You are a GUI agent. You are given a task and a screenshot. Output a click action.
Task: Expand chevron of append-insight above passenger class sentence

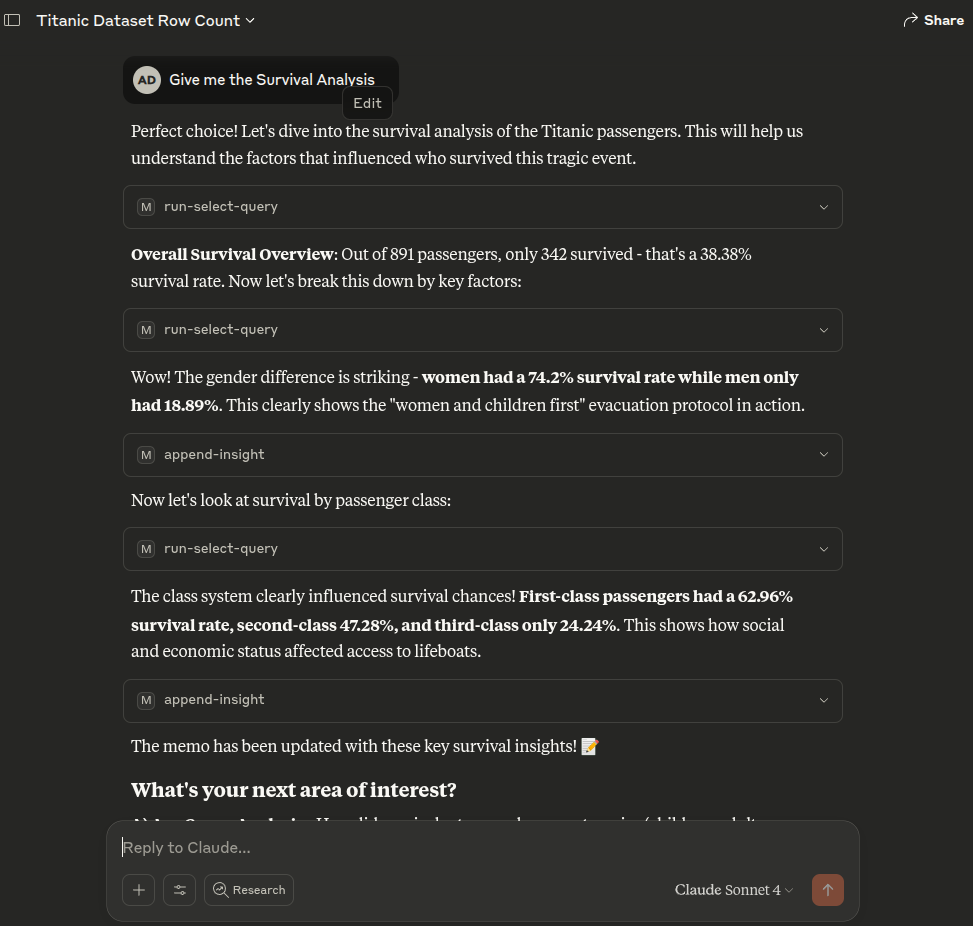[823, 454]
